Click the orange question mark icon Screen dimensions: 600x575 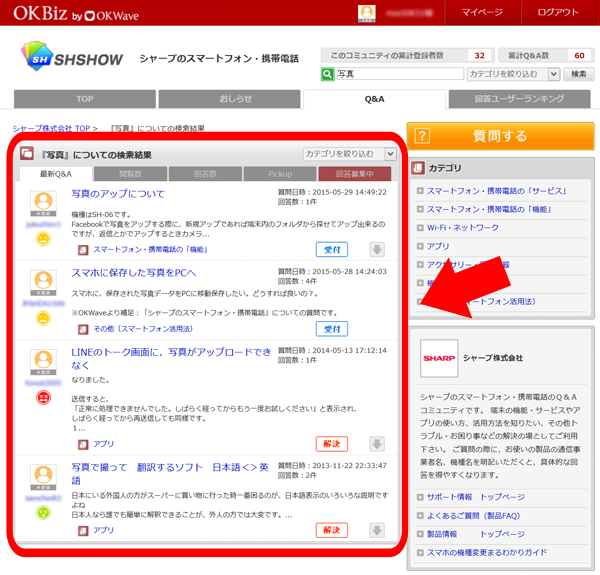[x=421, y=136]
